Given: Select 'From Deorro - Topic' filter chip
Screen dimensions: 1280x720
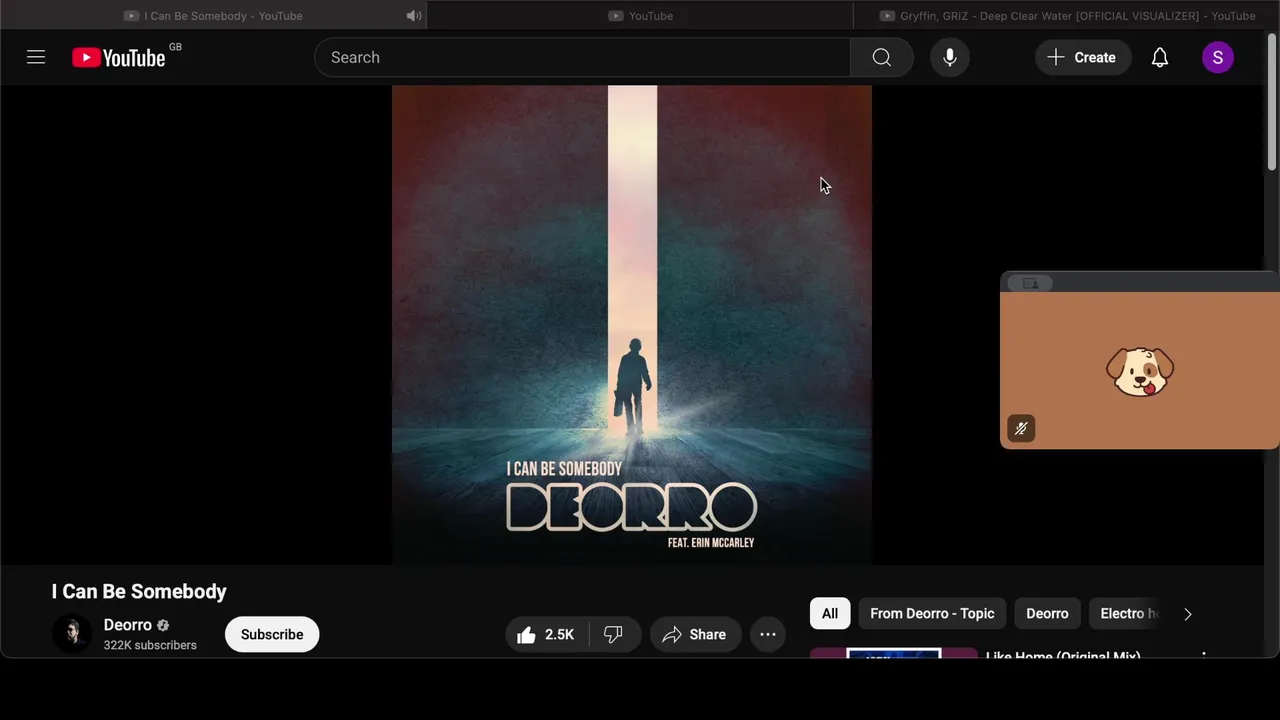Looking at the screenshot, I should point(932,613).
